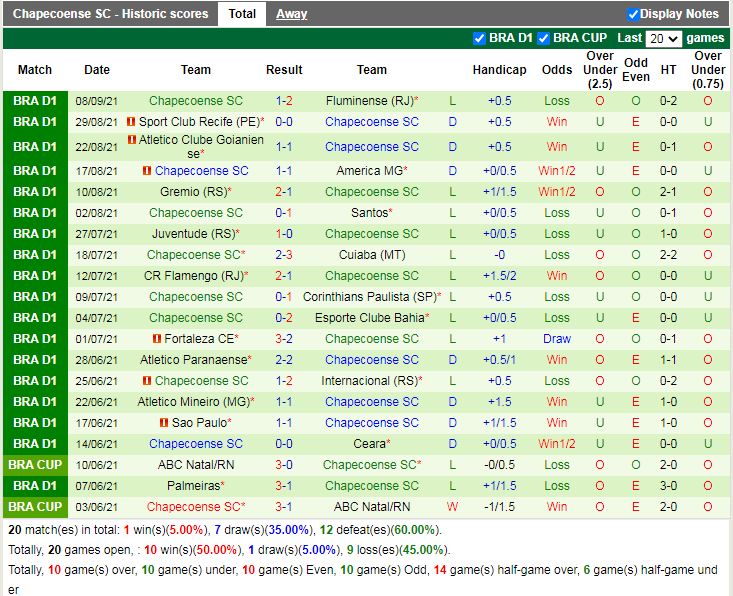Screen dimensions: 733x596
Task: Click red card icon beside Fortaleza CE
Action: click(x=157, y=339)
